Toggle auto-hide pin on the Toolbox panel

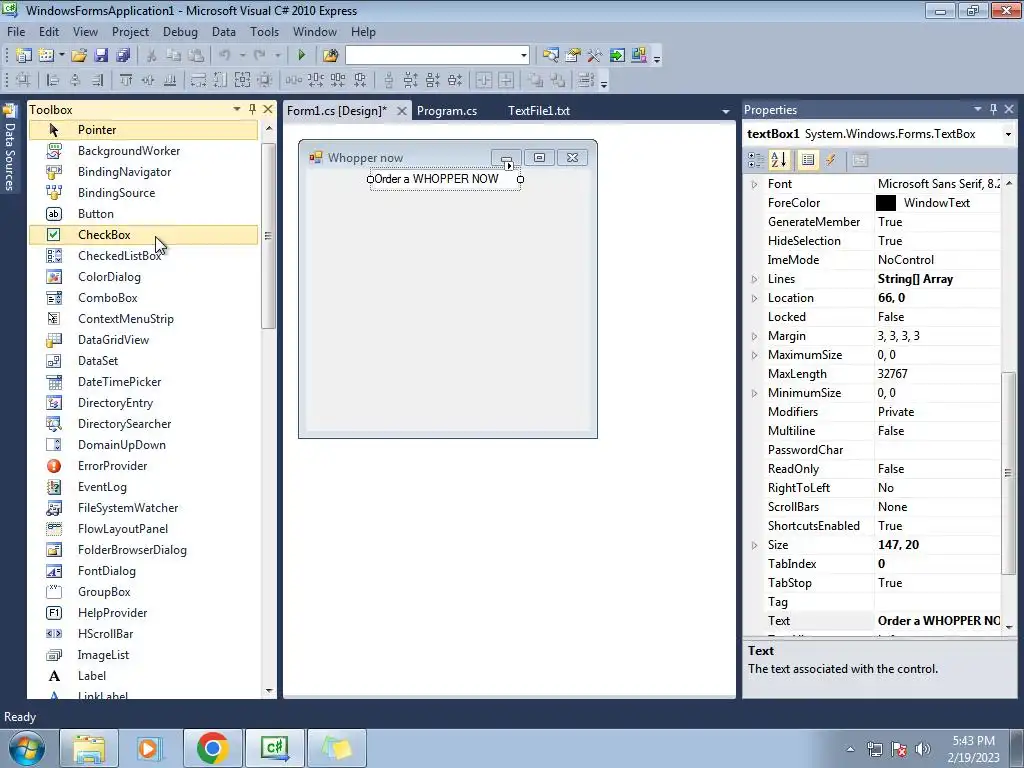252,109
